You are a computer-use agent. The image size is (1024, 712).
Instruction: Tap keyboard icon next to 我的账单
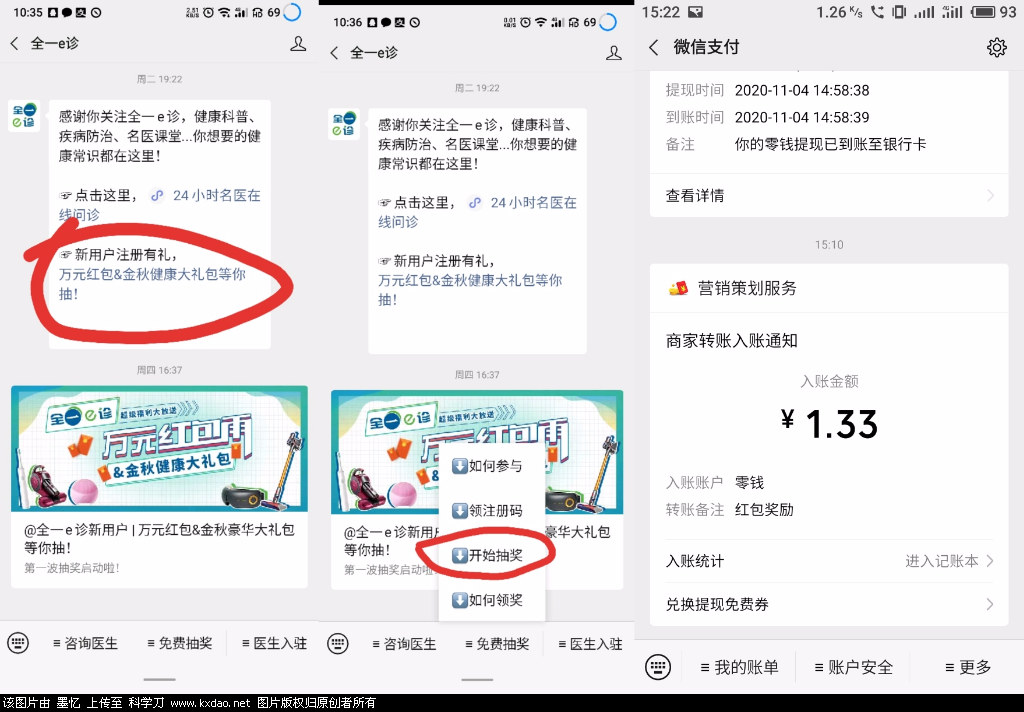[x=657, y=667]
